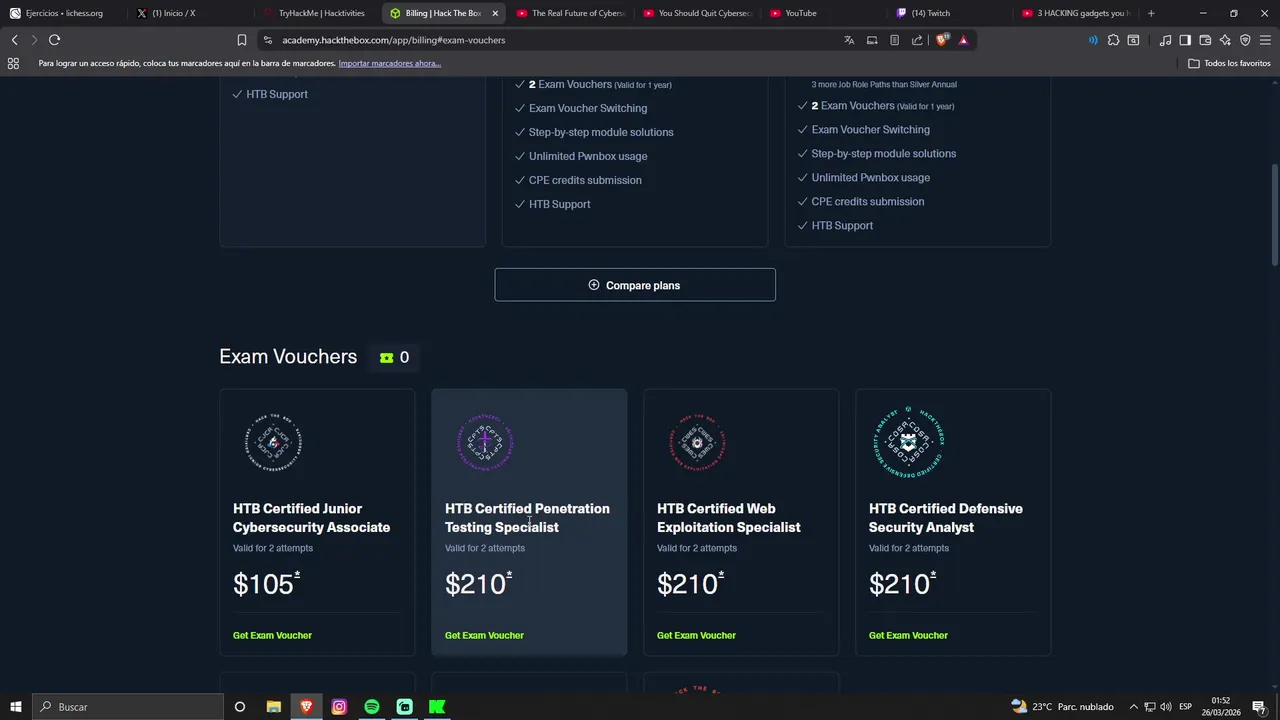Image resolution: width=1280 pixels, height=720 pixels.
Task: Click the Cortana circle on taskbar
Action: click(x=240, y=707)
